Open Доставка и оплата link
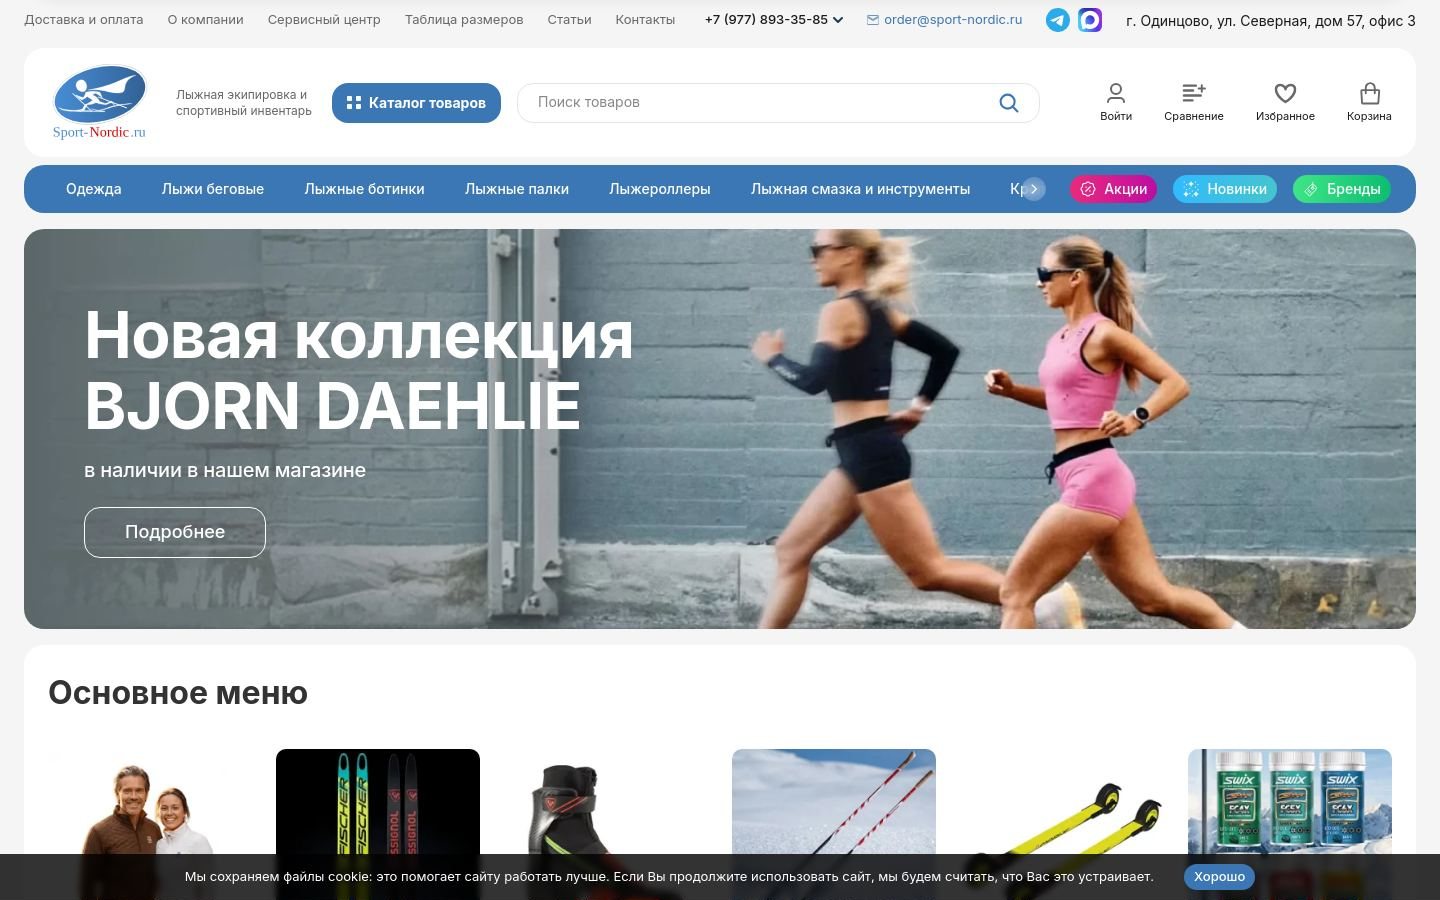This screenshot has height=900, width=1440. click(x=84, y=20)
